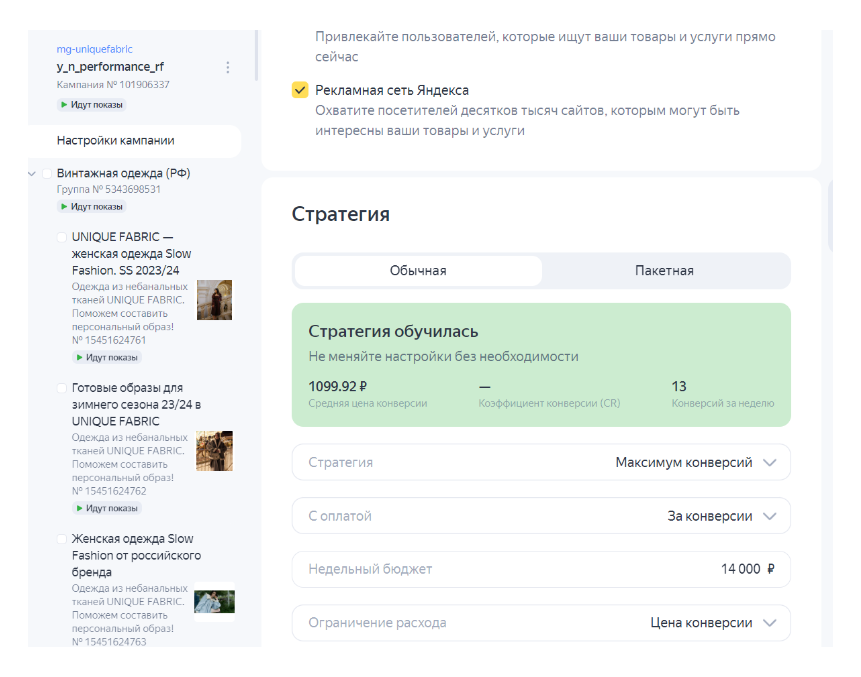Select the Винтажная одежда (РФ) group checkbox
The image size is (861, 677).
pos(47,173)
